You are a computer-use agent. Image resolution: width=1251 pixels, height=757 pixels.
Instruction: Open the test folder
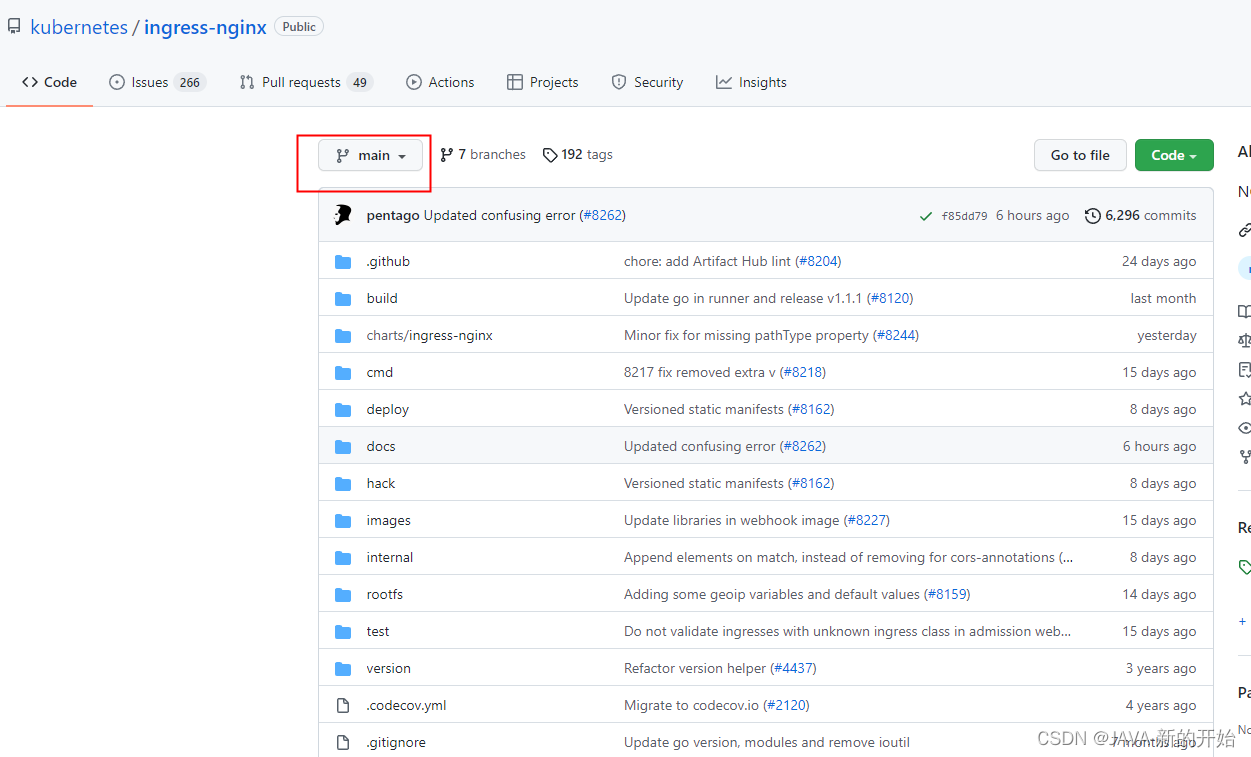[x=378, y=631]
